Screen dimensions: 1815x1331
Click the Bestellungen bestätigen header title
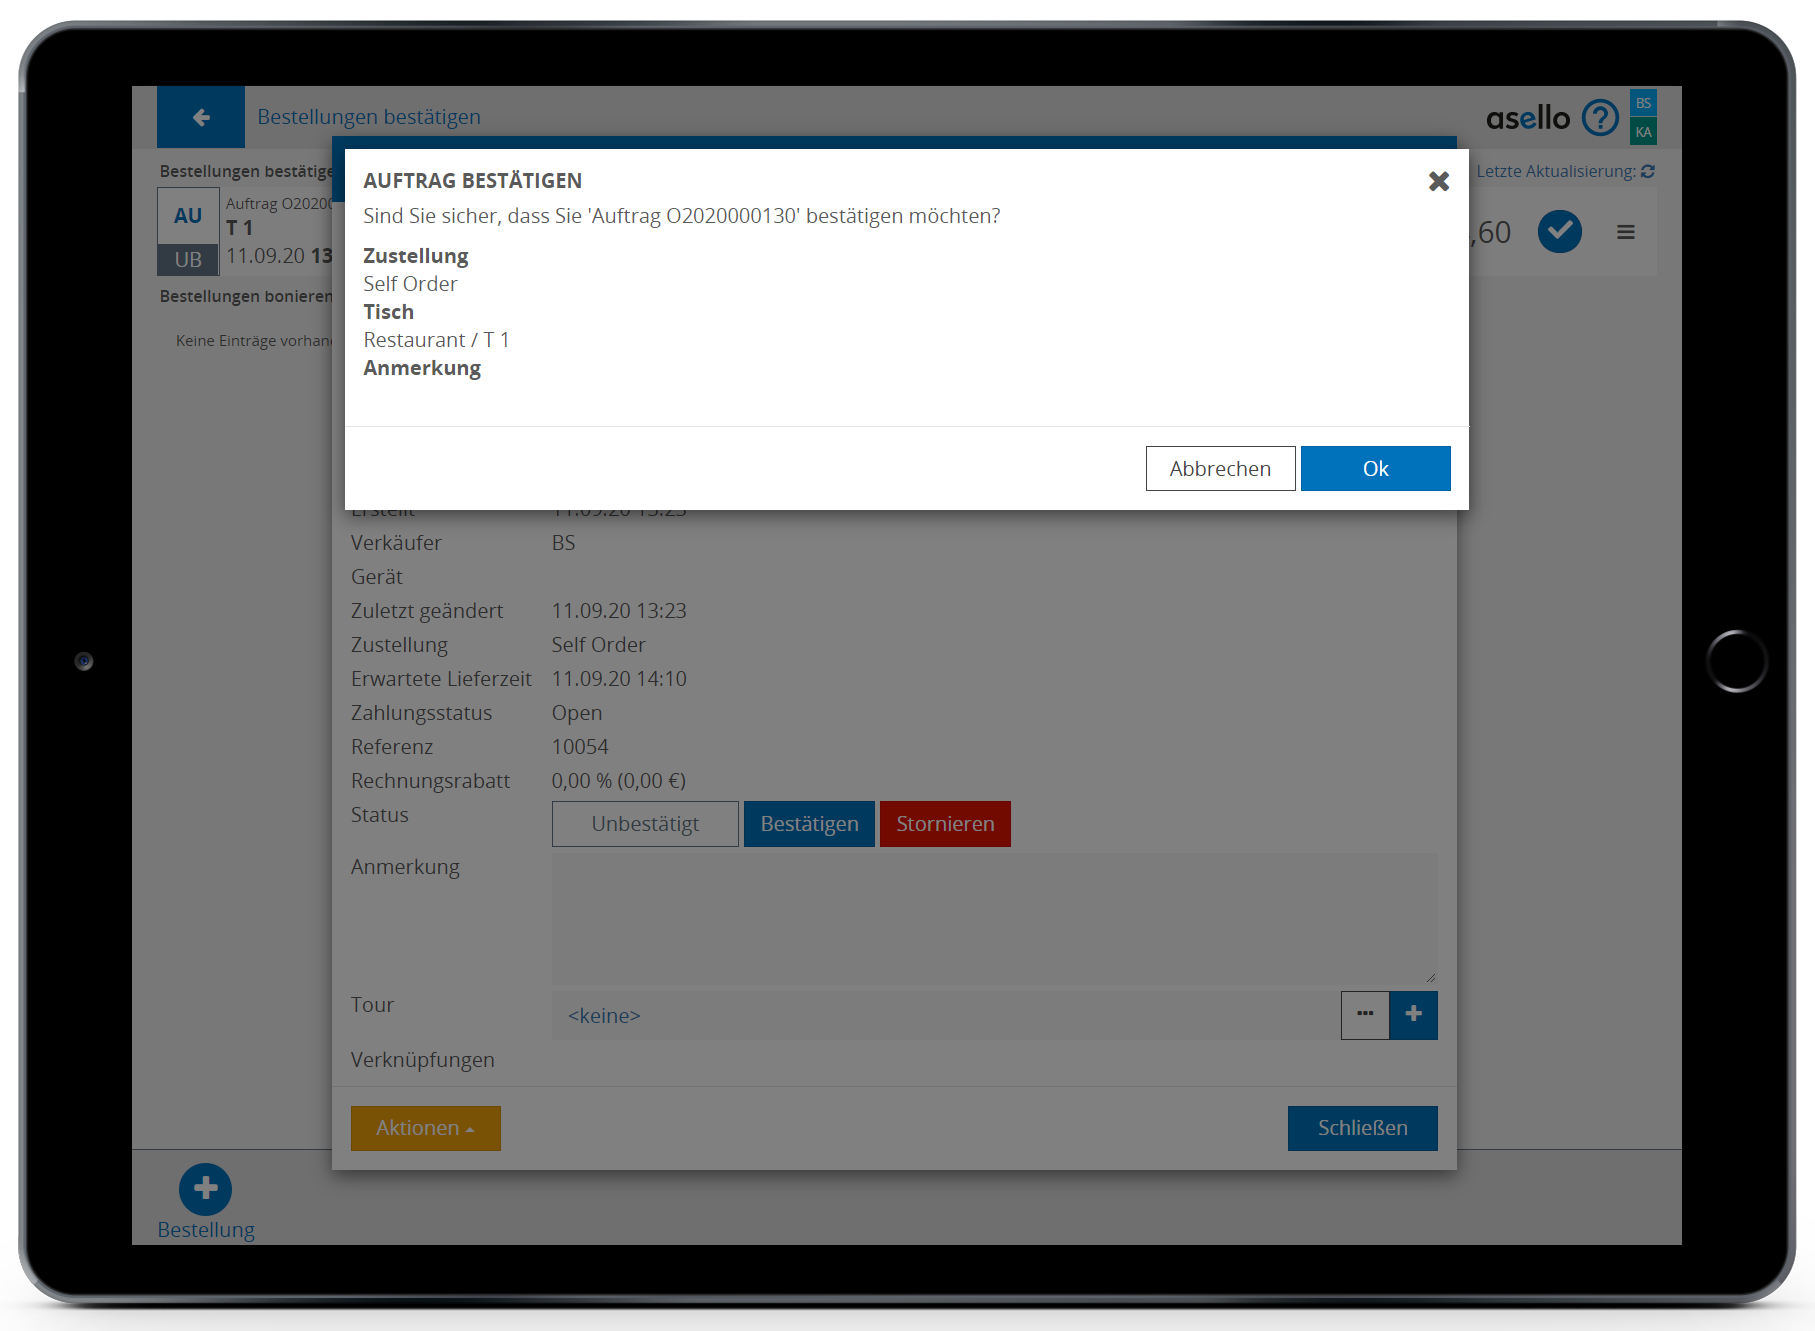[x=369, y=117]
